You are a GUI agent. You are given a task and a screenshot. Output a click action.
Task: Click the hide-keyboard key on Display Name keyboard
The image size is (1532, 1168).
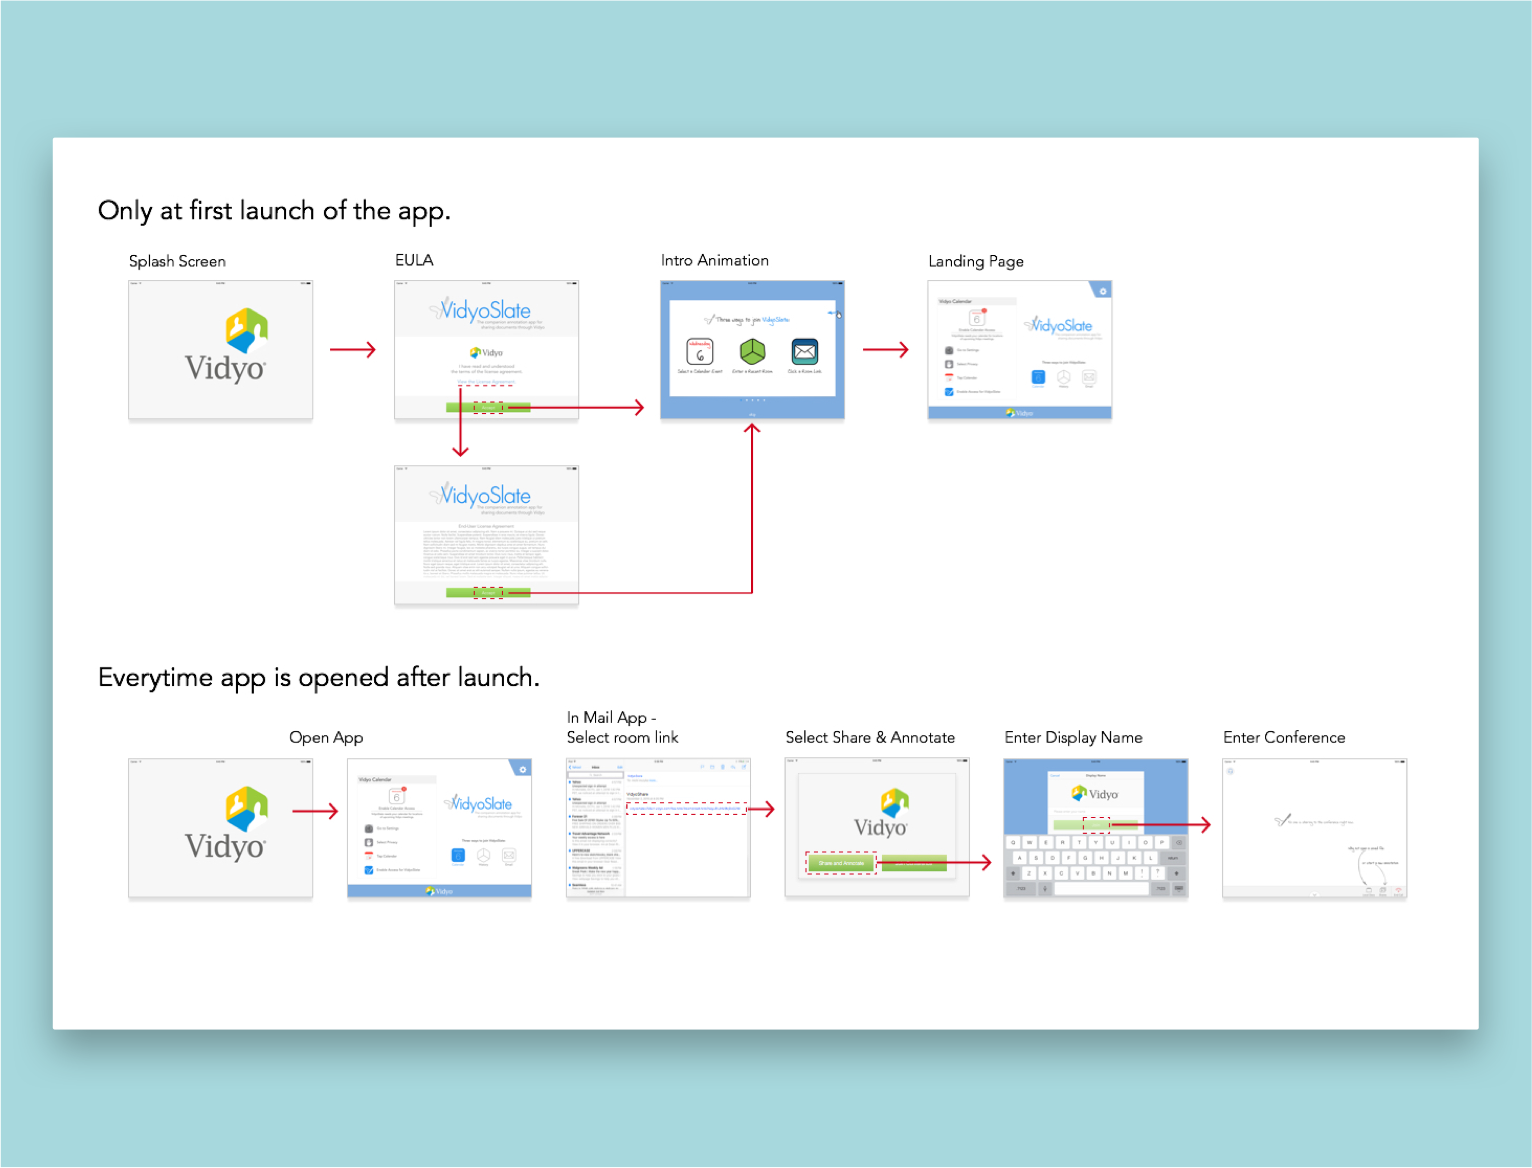coord(1179,888)
